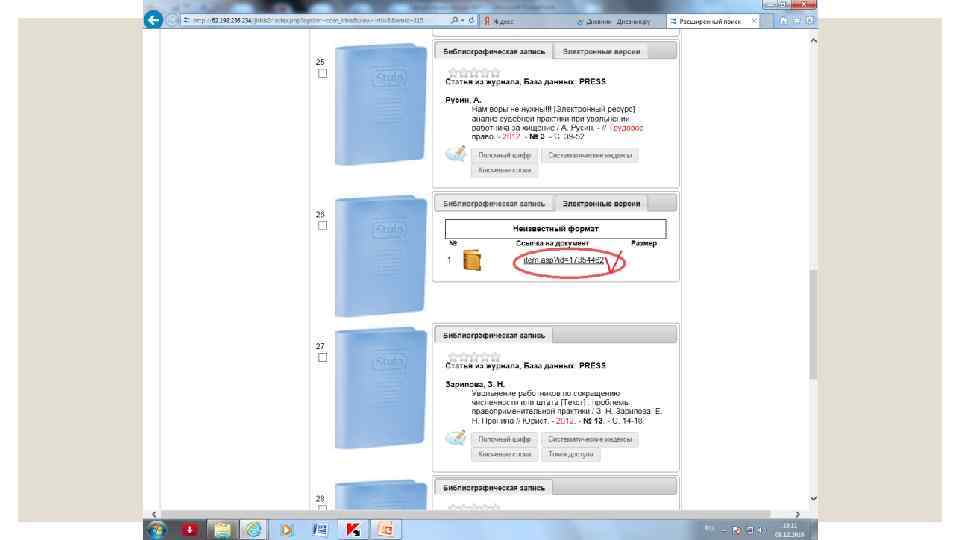Tick the checkbox for record 27
This screenshot has width=960, height=540.
click(323, 358)
